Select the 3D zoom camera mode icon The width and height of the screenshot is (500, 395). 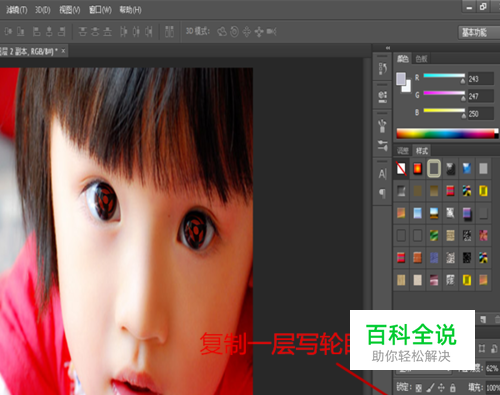pyautogui.click(x=271, y=32)
